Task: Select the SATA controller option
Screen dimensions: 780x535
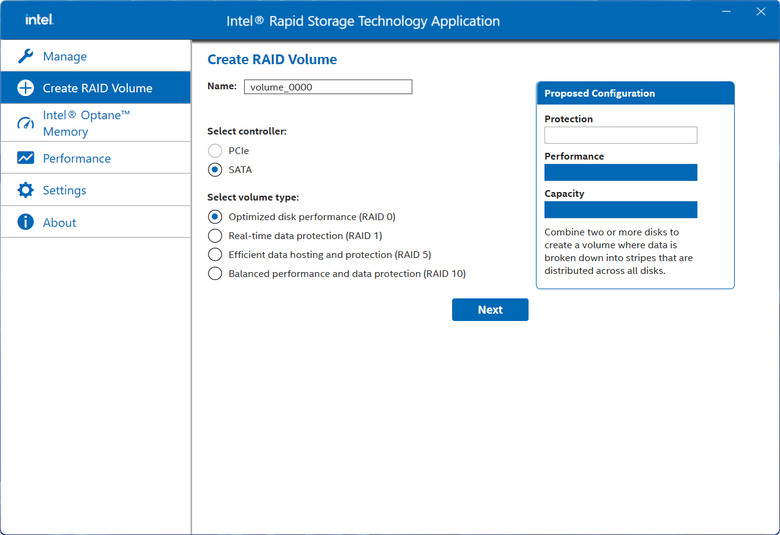Action: tap(215, 170)
